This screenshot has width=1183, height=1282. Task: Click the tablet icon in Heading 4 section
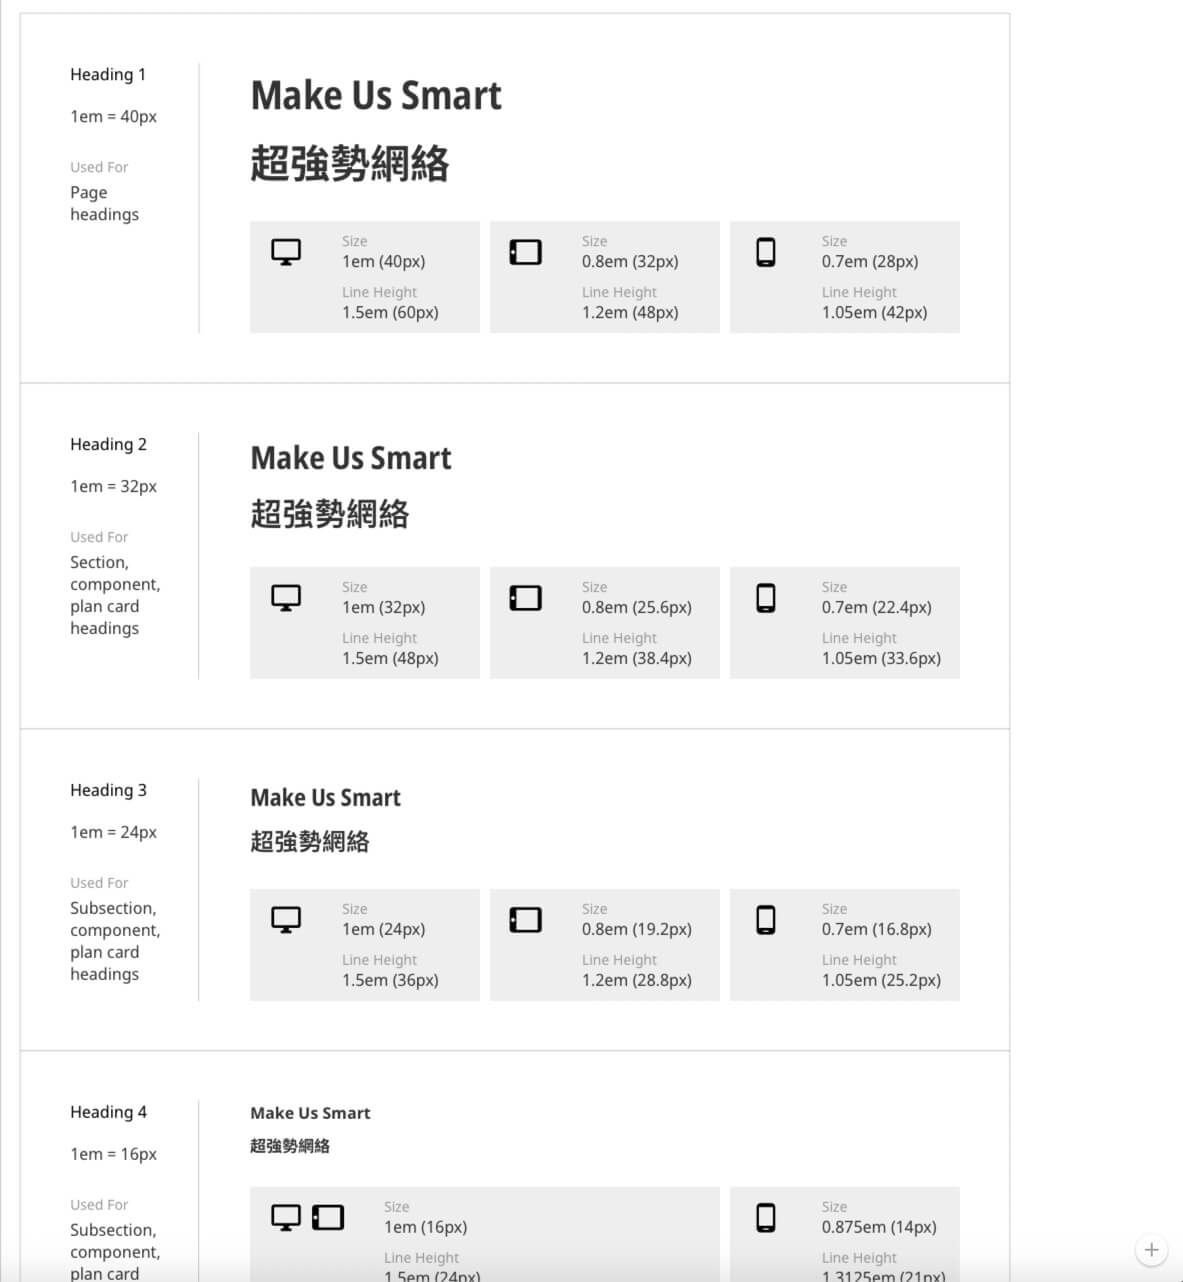click(328, 1217)
